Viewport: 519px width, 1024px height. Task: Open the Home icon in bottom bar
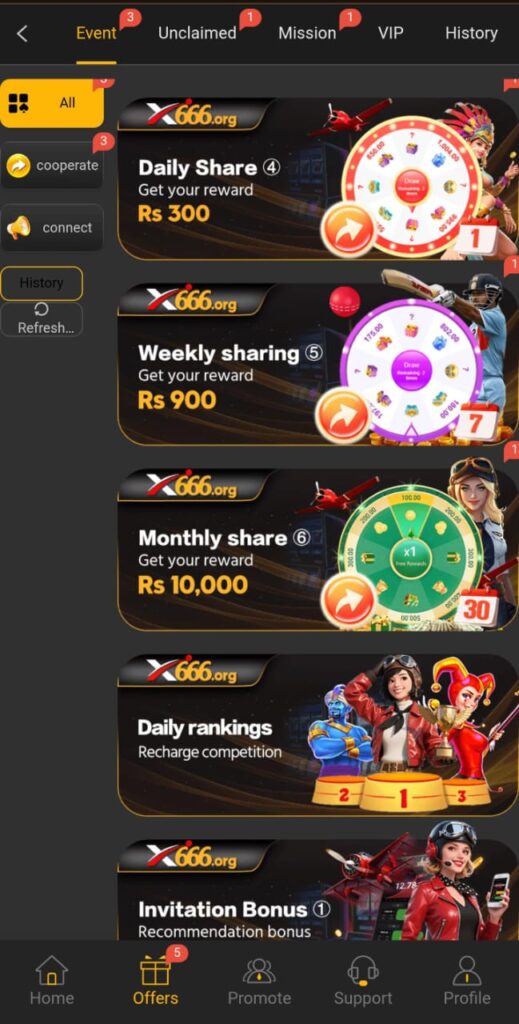click(x=52, y=970)
